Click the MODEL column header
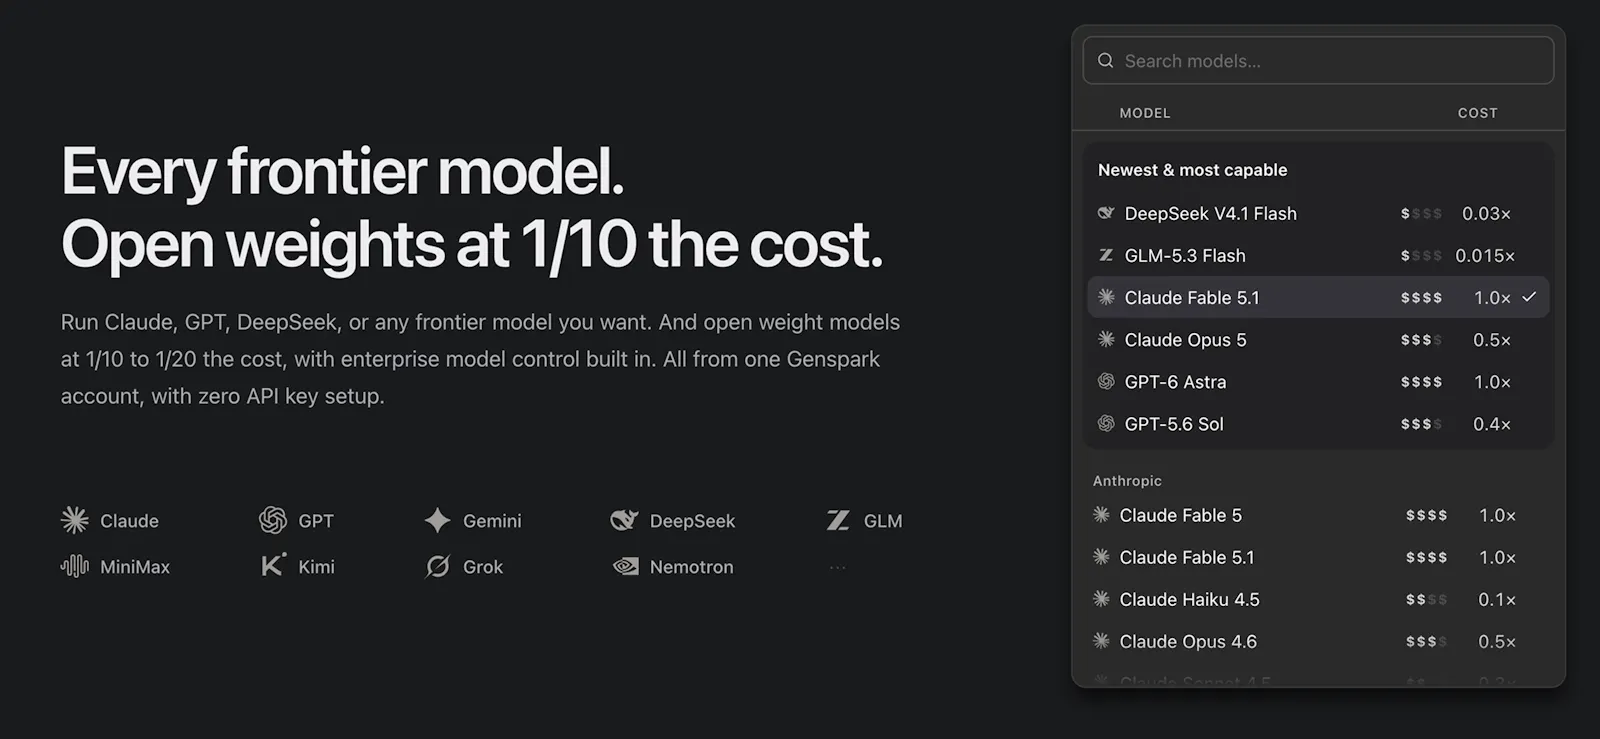This screenshot has height=739, width=1600. pos(1145,113)
